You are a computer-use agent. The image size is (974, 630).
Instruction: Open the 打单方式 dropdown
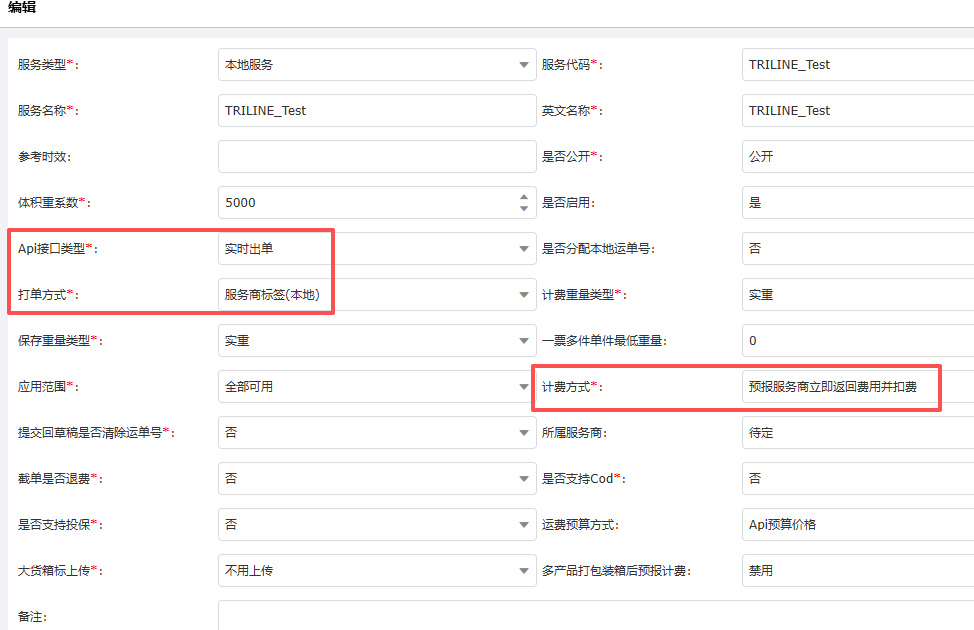point(377,295)
